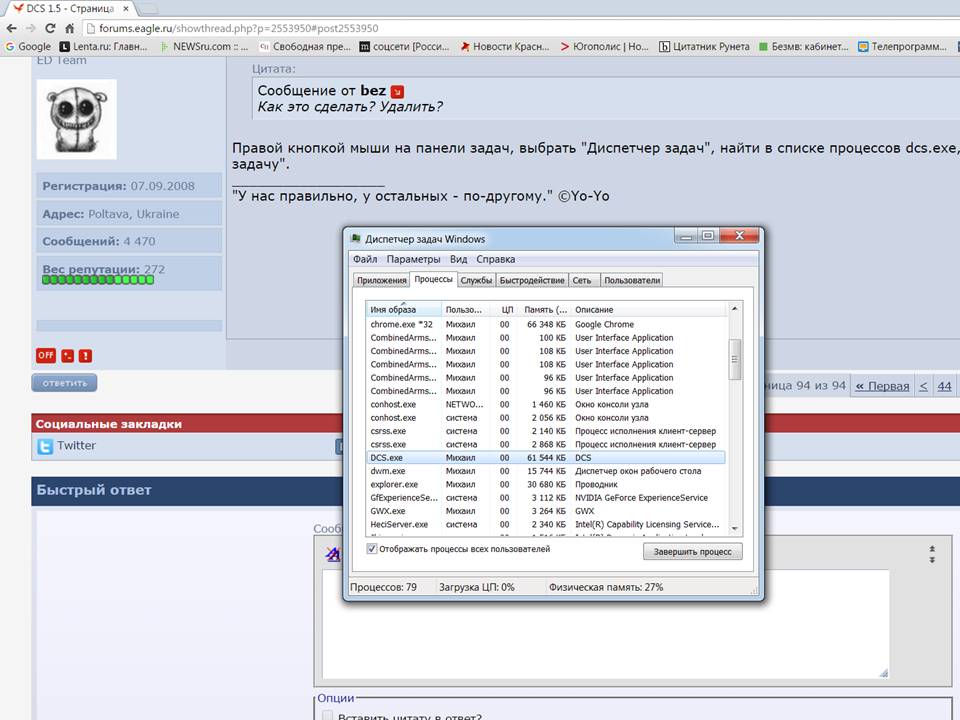Open the Свободная пре... bookmark
This screenshot has width=960, height=720.
pos(304,47)
